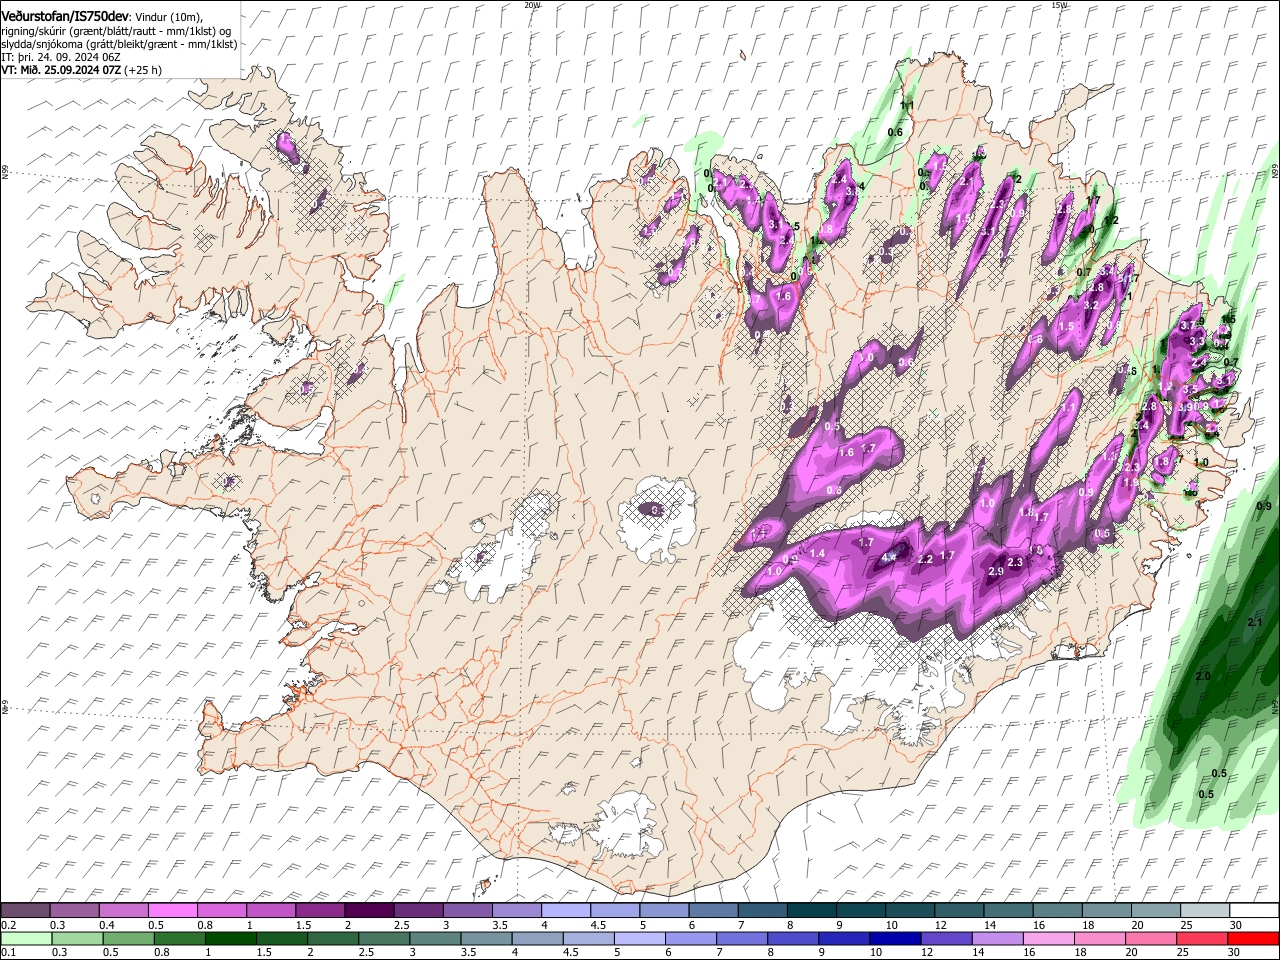Click the 20W longitude label

coord(532,5)
